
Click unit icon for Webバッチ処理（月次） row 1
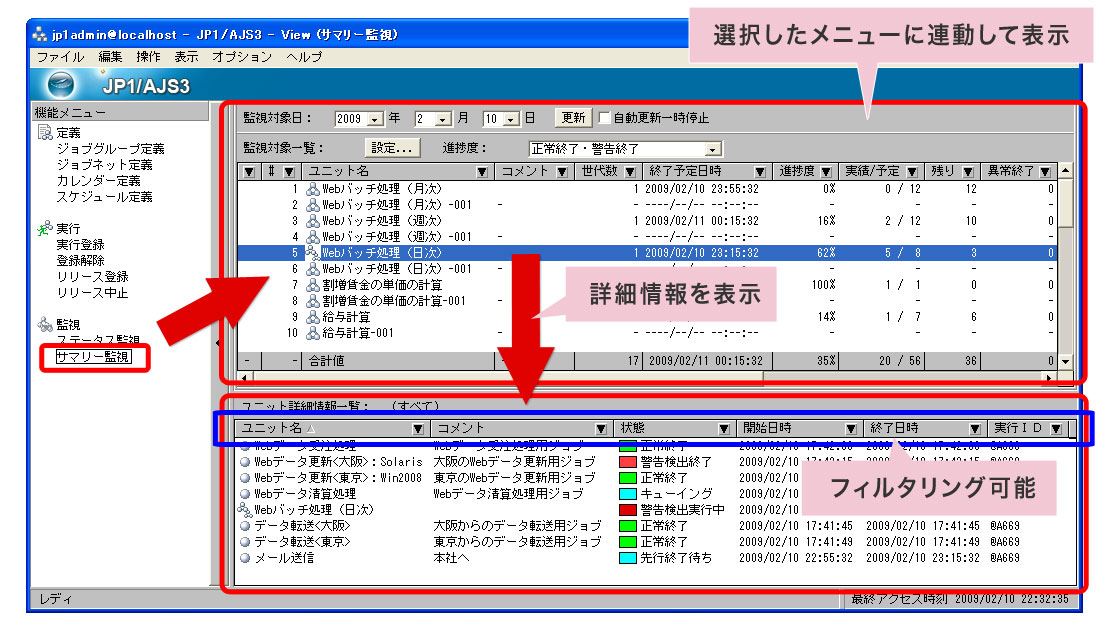[x=313, y=189]
